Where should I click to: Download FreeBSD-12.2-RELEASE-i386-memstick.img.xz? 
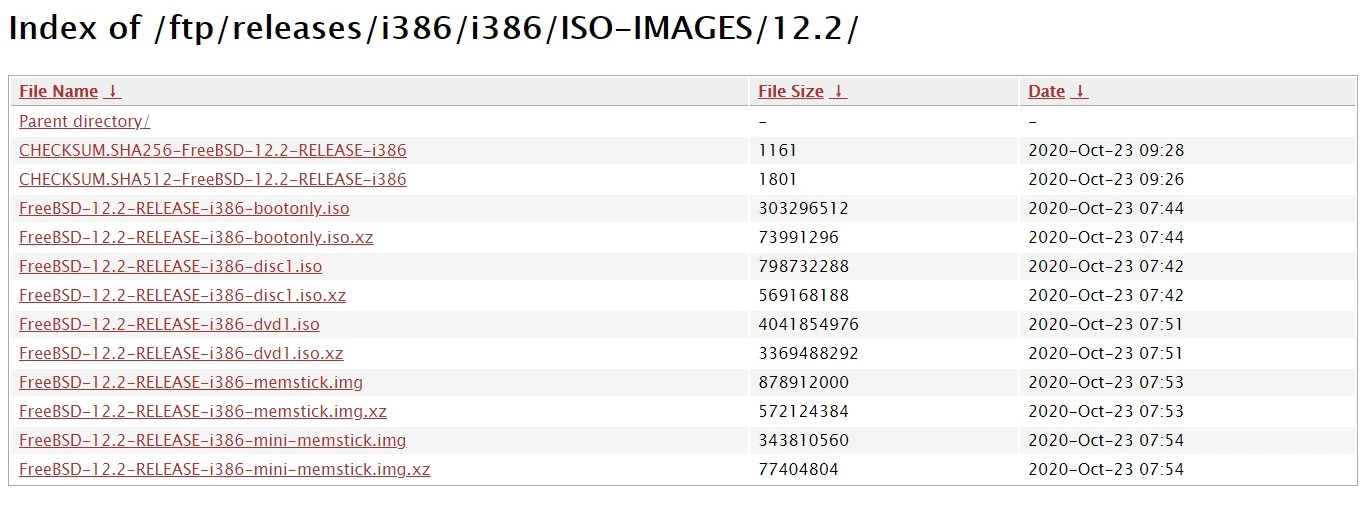click(203, 411)
